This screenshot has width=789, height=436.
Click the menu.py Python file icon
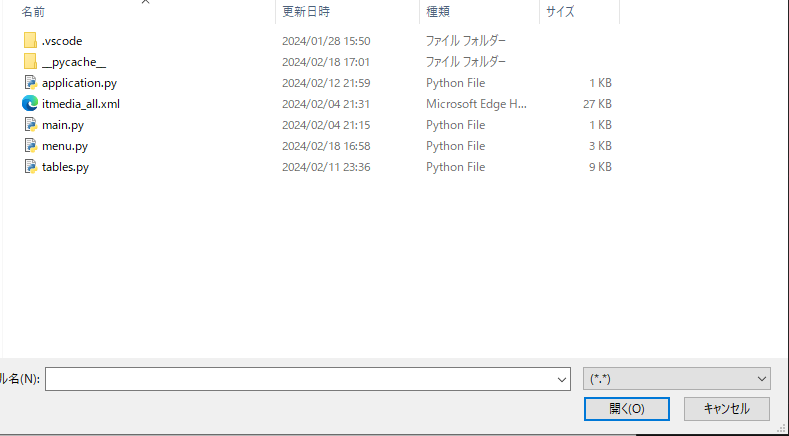tap(30, 146)
